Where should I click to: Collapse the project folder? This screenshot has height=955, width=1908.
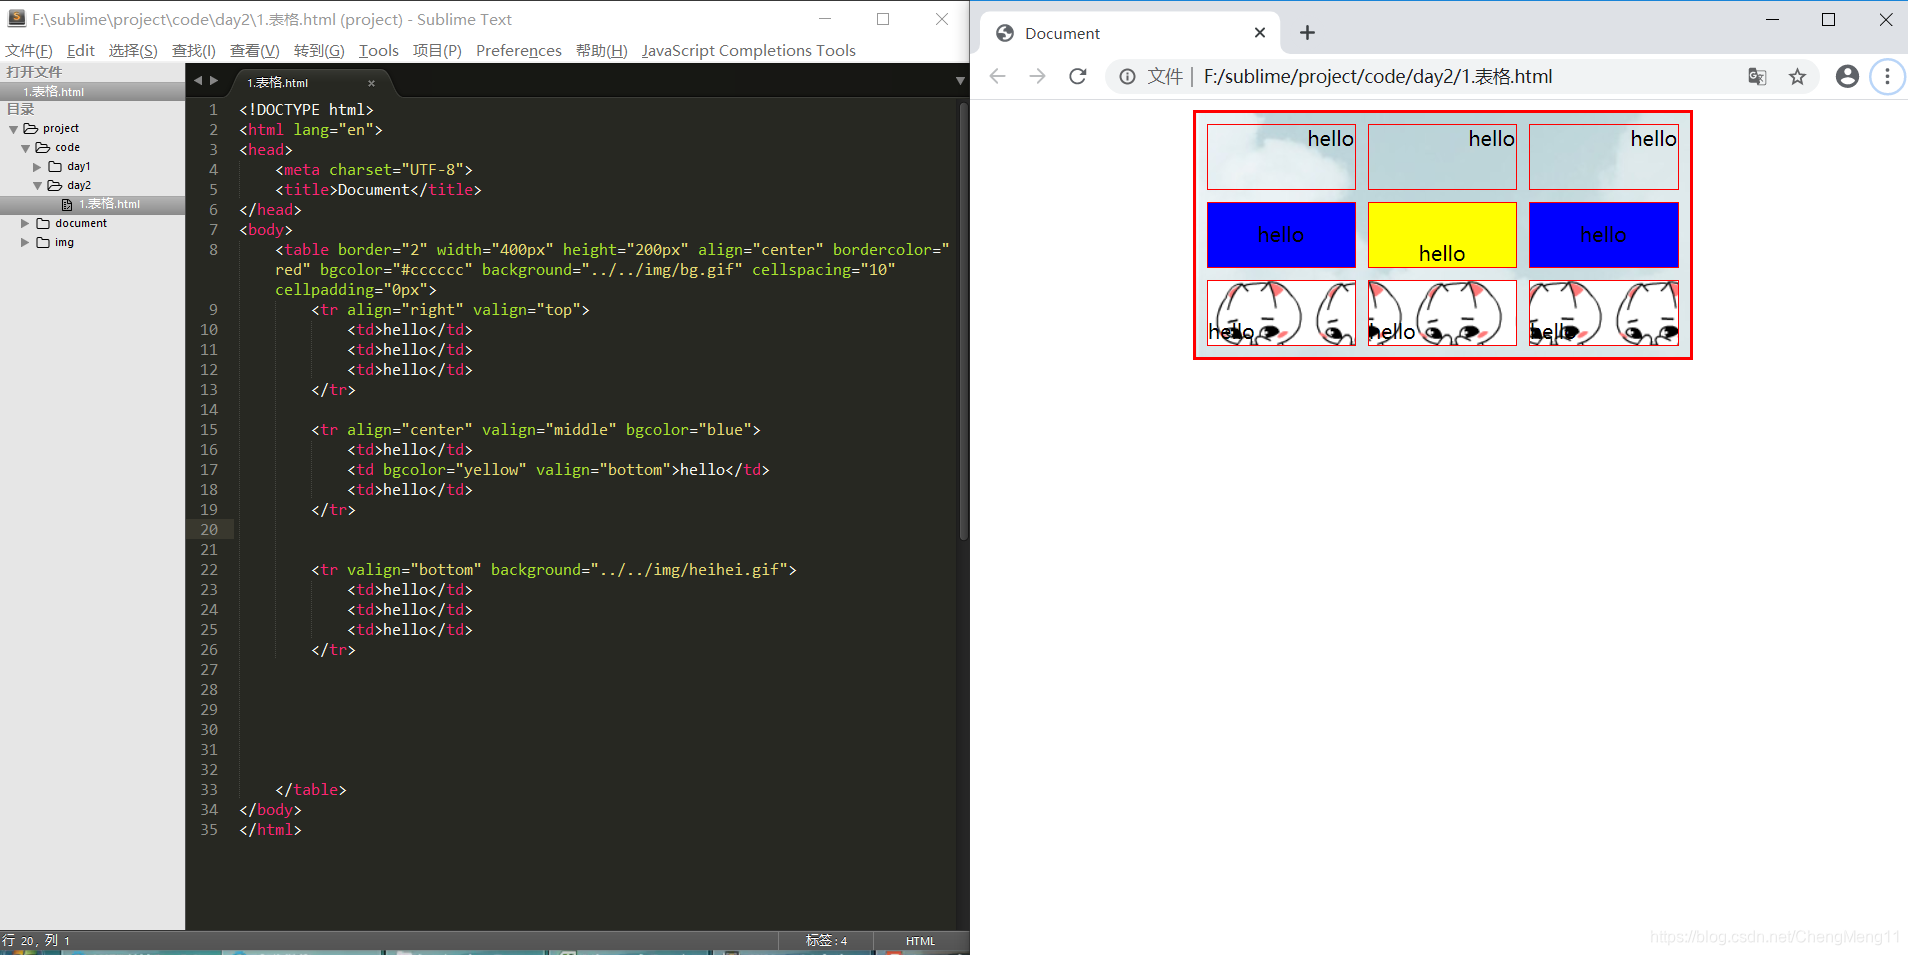pyautogui.click(x=14, y=129)
